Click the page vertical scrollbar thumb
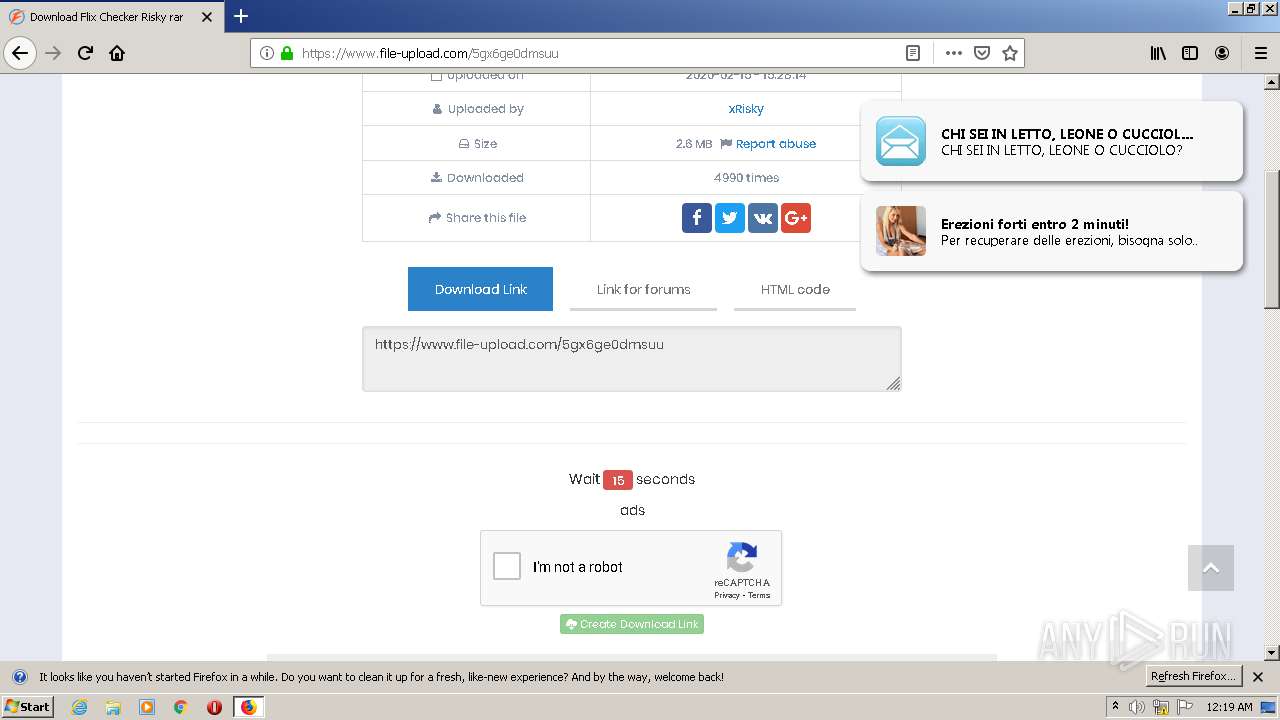The height and width of the screenshot is (720, 1280). 1272,240
